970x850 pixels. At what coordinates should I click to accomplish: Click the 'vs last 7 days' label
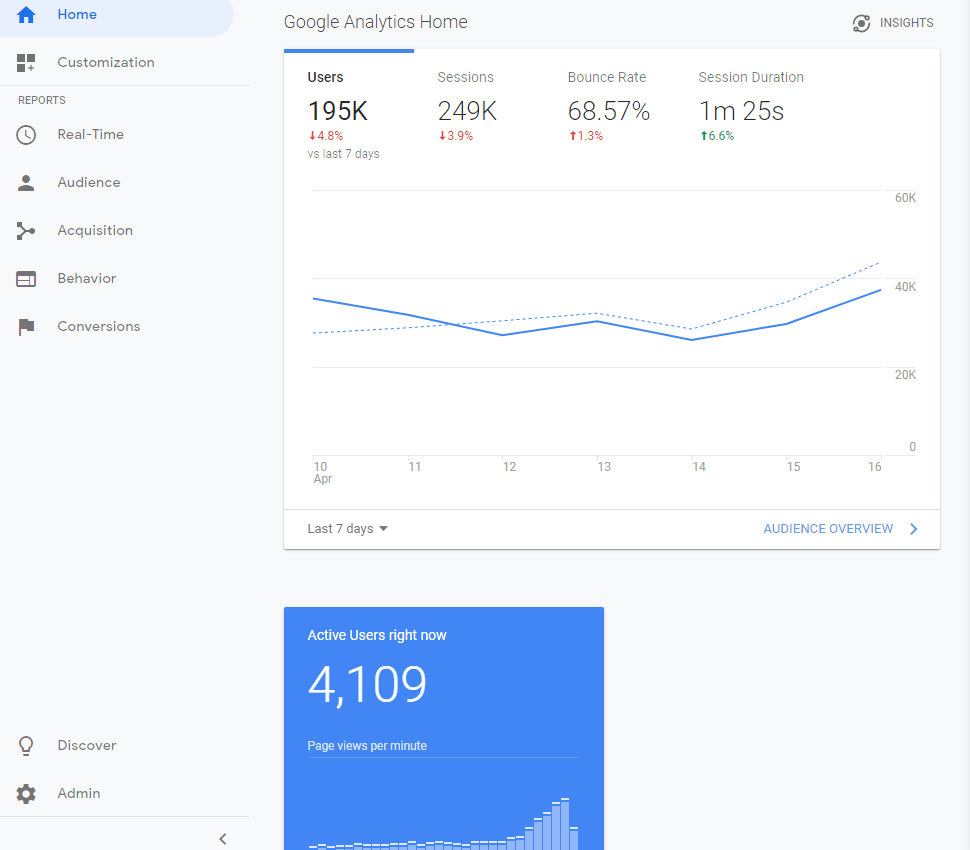(x=343, y=154)
